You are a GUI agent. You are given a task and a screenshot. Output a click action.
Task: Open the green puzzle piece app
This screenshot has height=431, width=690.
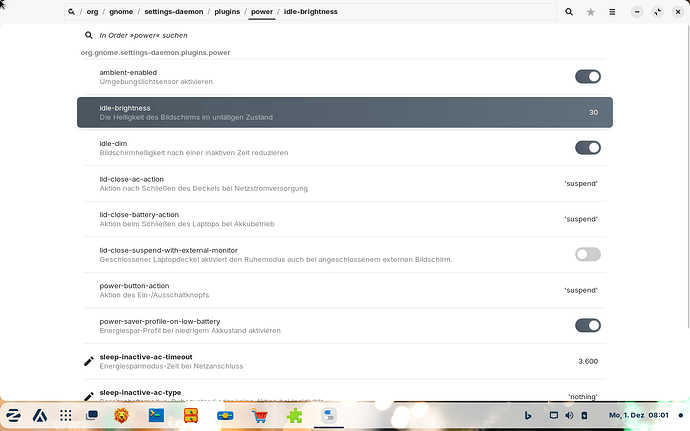pyautogui.click(x=294, y=415)
